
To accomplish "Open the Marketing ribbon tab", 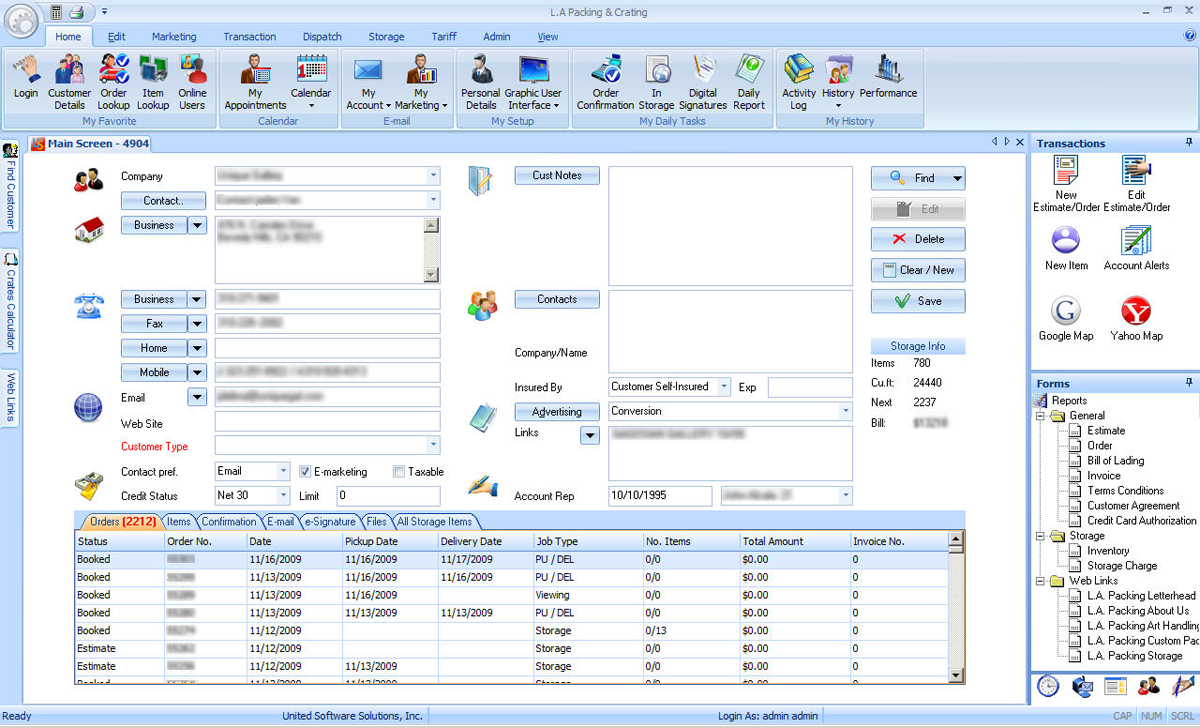I will tap(174, 37).
